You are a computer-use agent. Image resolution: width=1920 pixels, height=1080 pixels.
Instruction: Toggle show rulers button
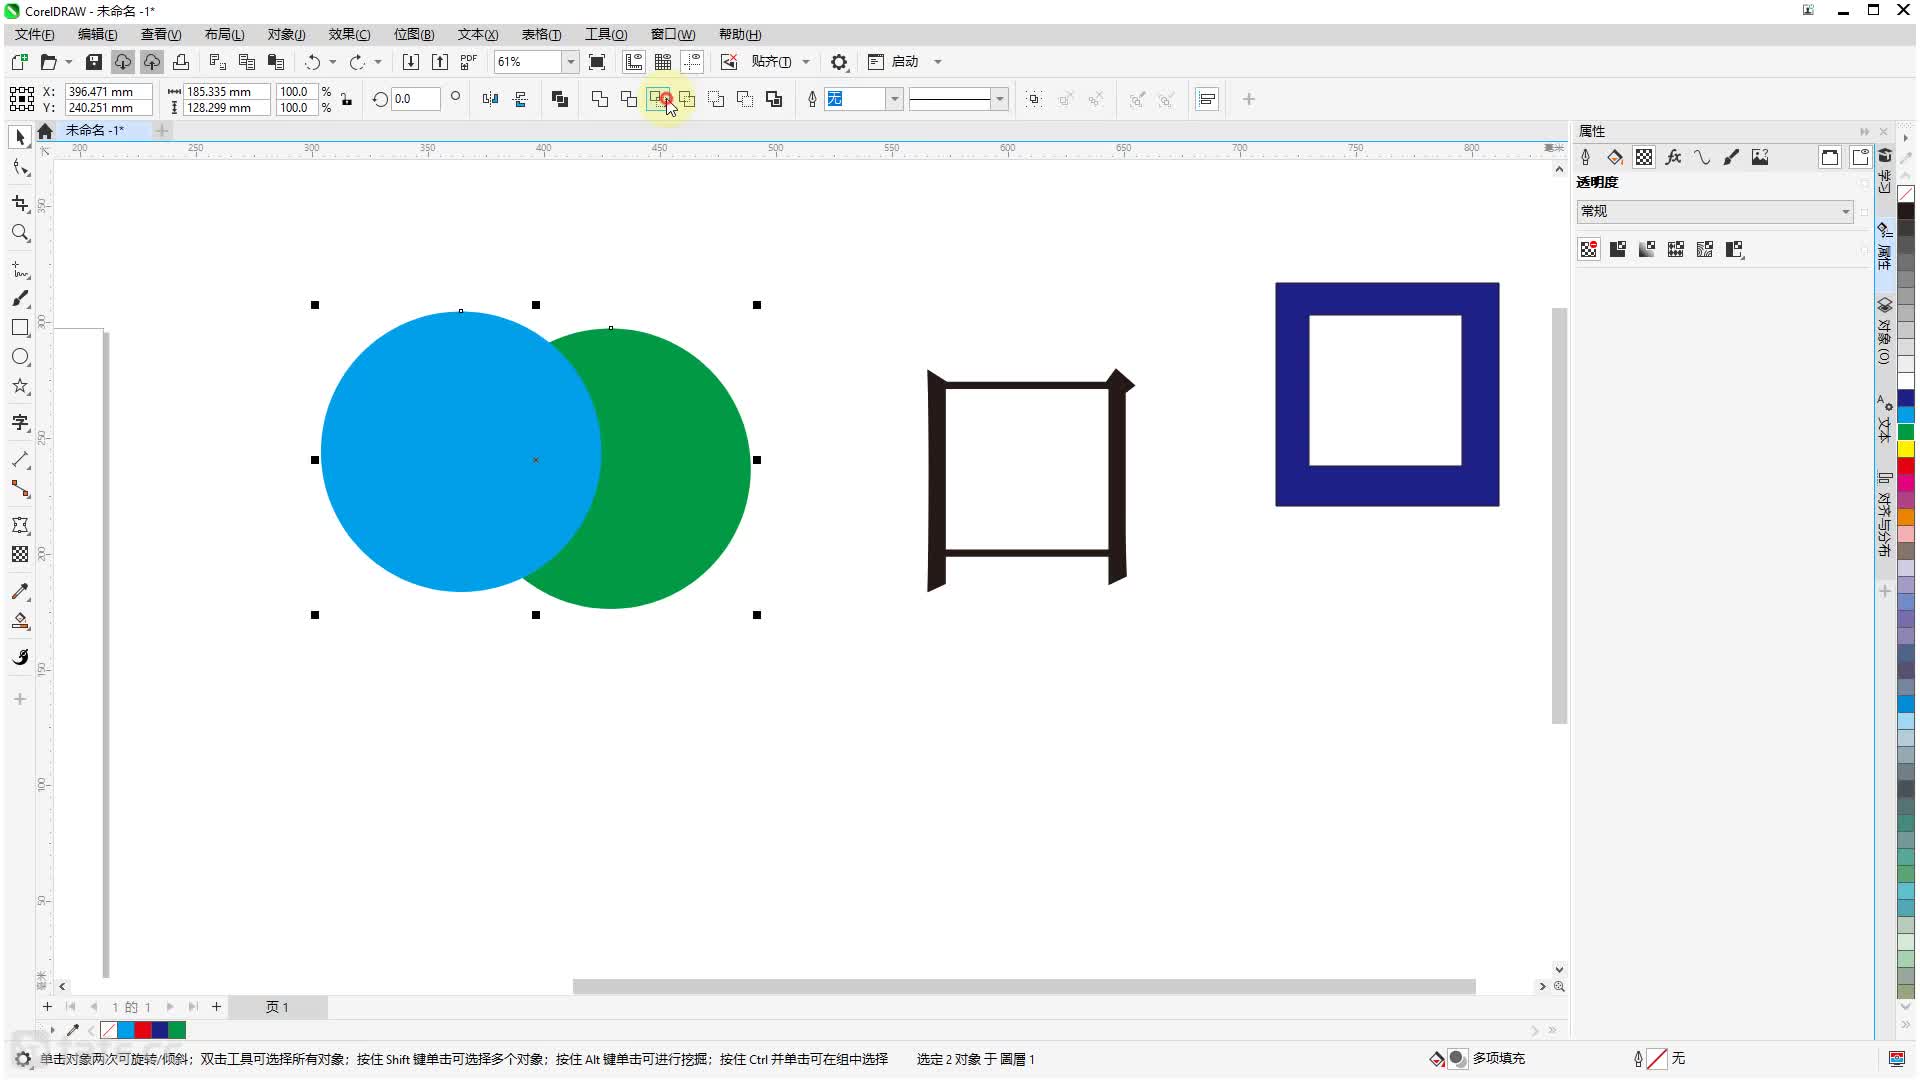(634, 62)
